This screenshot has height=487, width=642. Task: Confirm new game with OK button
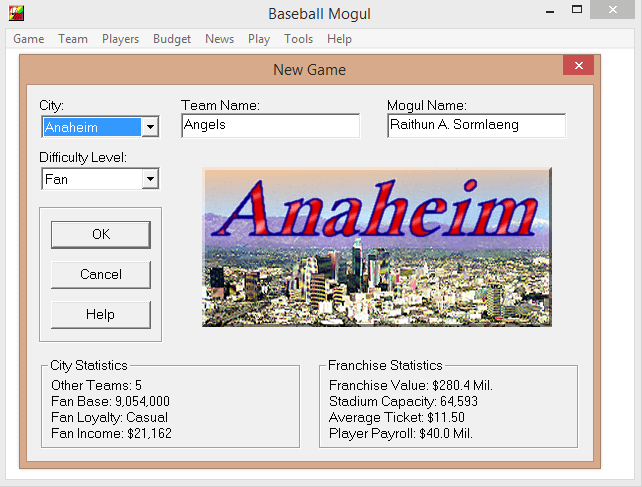point(101,235)
